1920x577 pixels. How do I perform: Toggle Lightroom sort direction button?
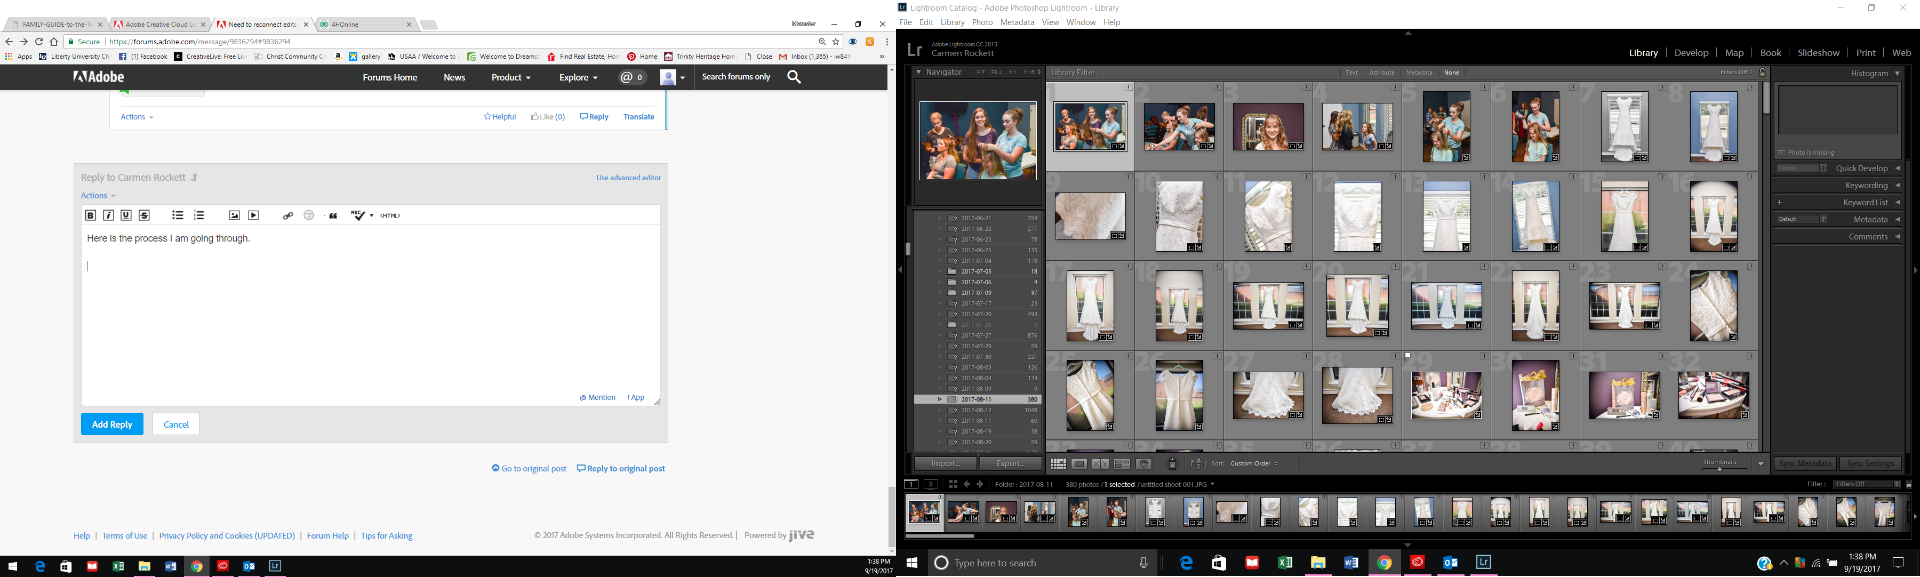(x=1197, y=464)
